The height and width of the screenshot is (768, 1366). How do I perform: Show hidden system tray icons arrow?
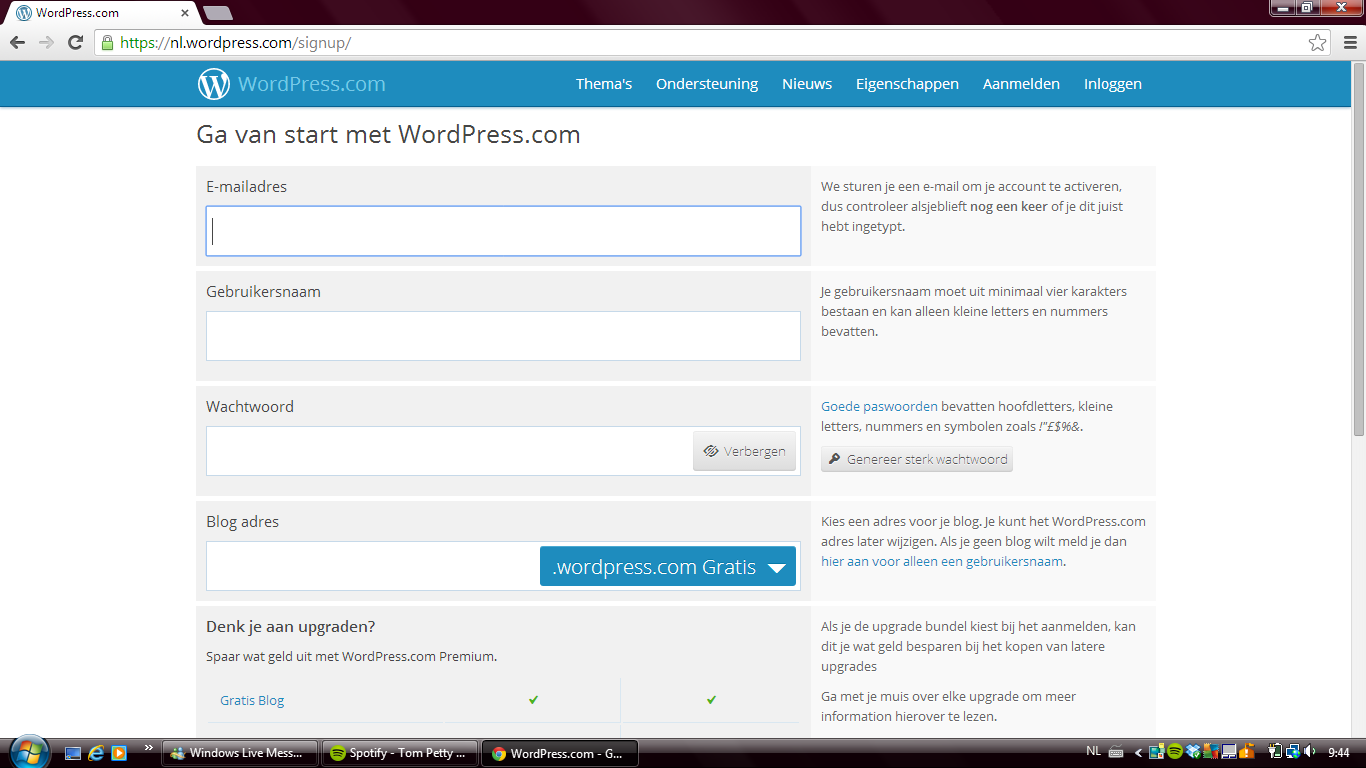[1138, 753]
